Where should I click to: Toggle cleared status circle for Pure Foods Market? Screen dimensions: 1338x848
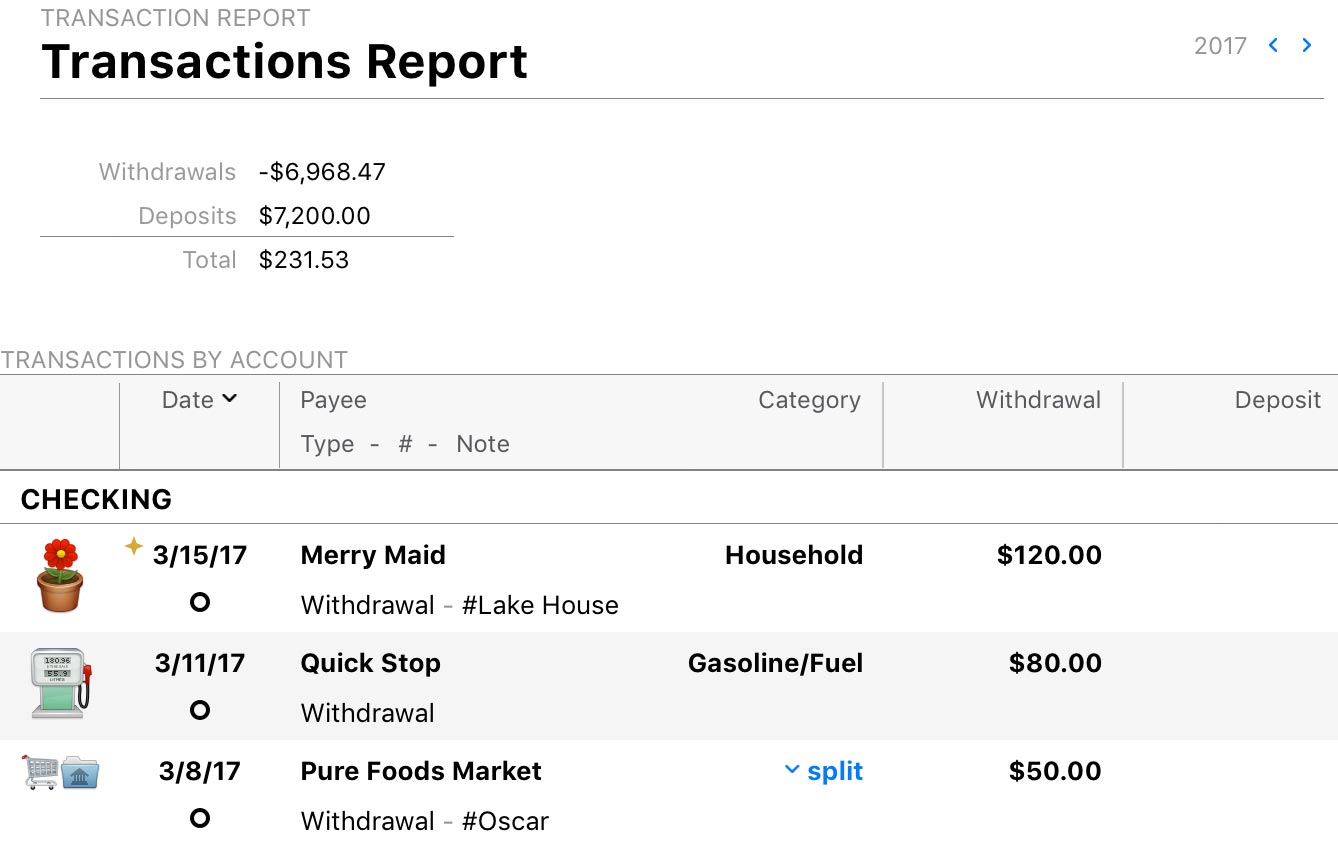tap(200, 818)
